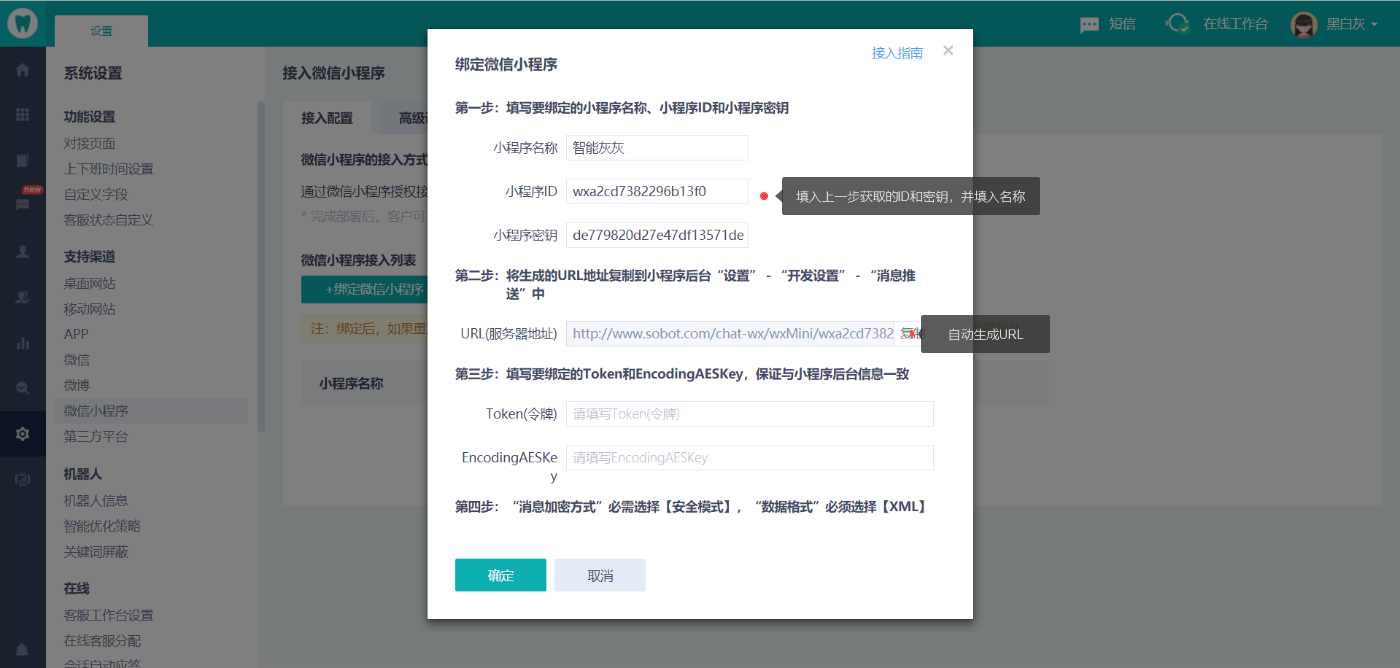
Task: Click the user avatar picture
Action: 1304,24
